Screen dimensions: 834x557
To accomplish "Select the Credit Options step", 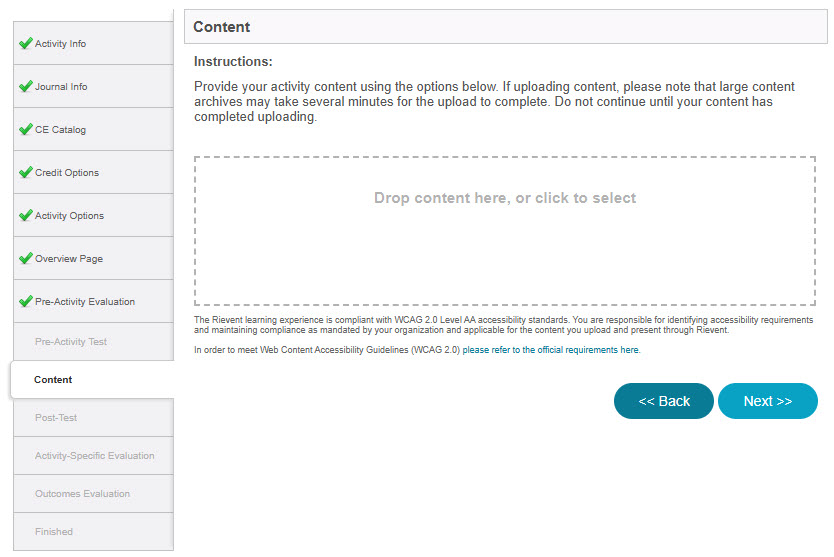I will coord(93,172).
